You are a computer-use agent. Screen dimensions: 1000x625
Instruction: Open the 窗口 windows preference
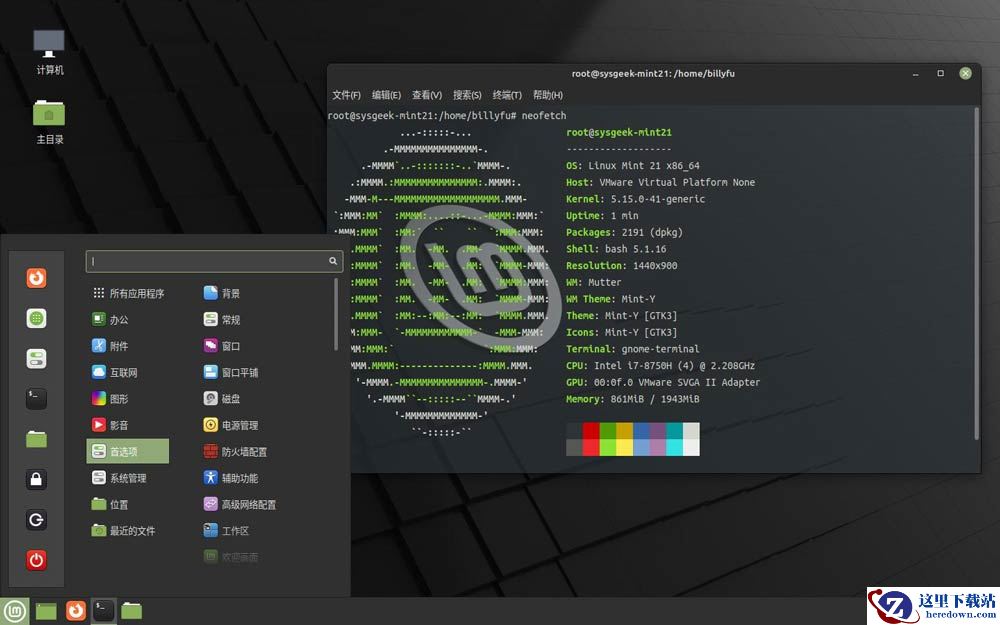(x=222, y=346)
